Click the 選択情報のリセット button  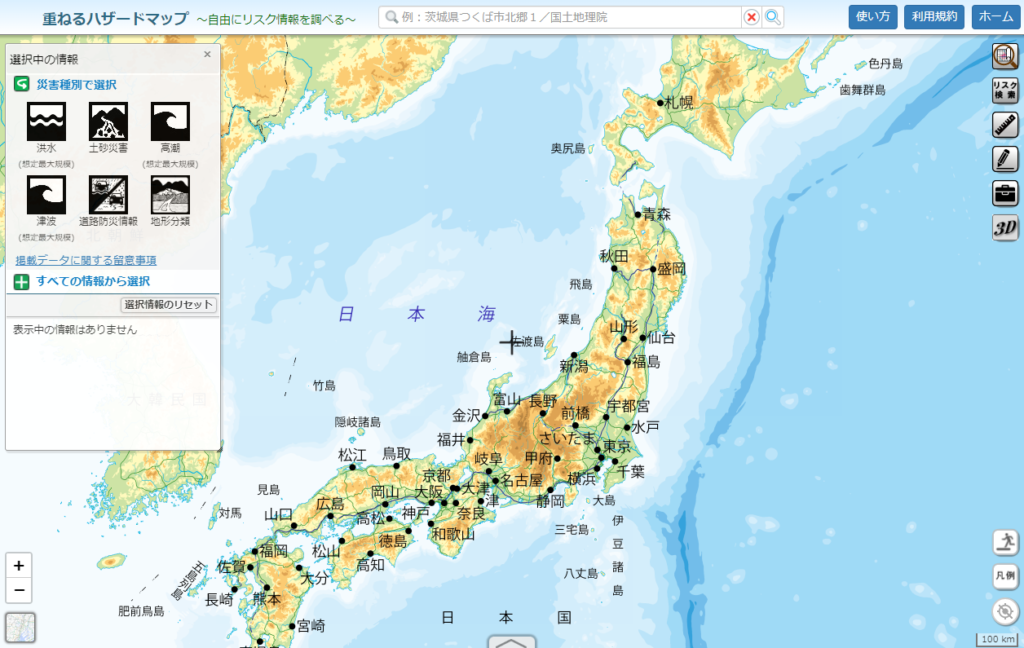pyautogui.click(x=168, y=304)
